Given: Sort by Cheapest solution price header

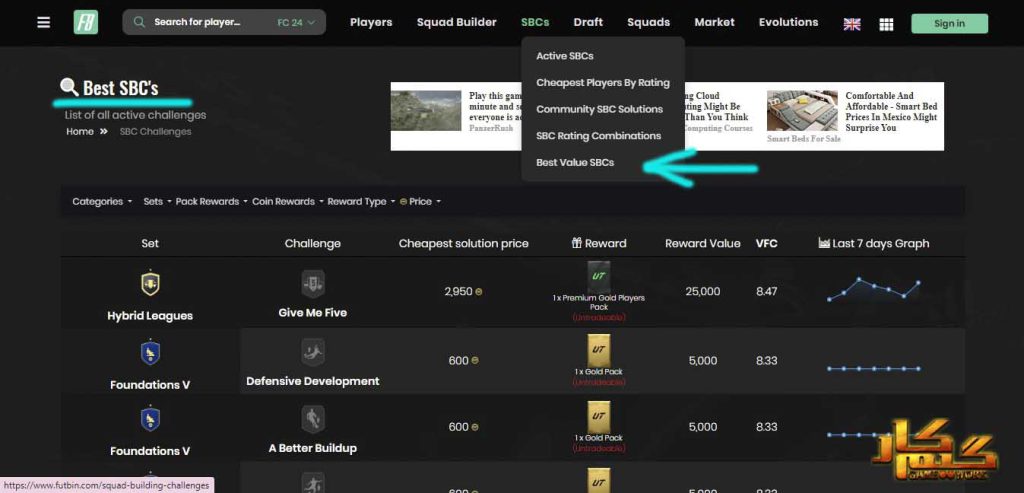Looking at the screenshot, I should point(464,244).
